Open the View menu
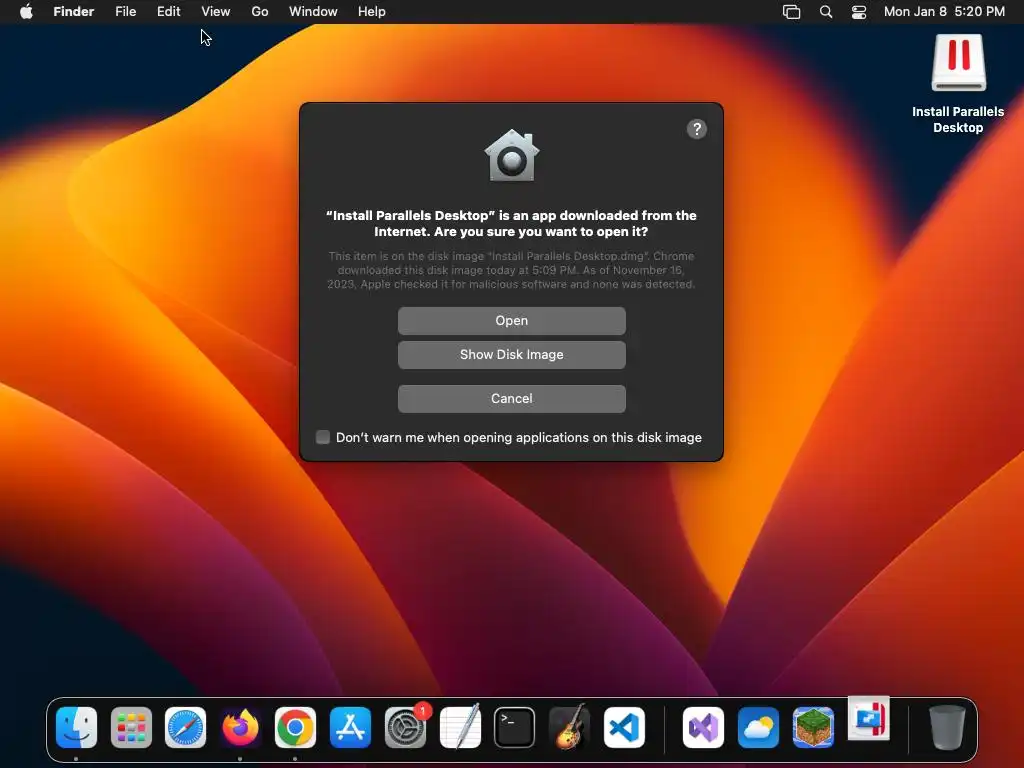 coord(216,11)
